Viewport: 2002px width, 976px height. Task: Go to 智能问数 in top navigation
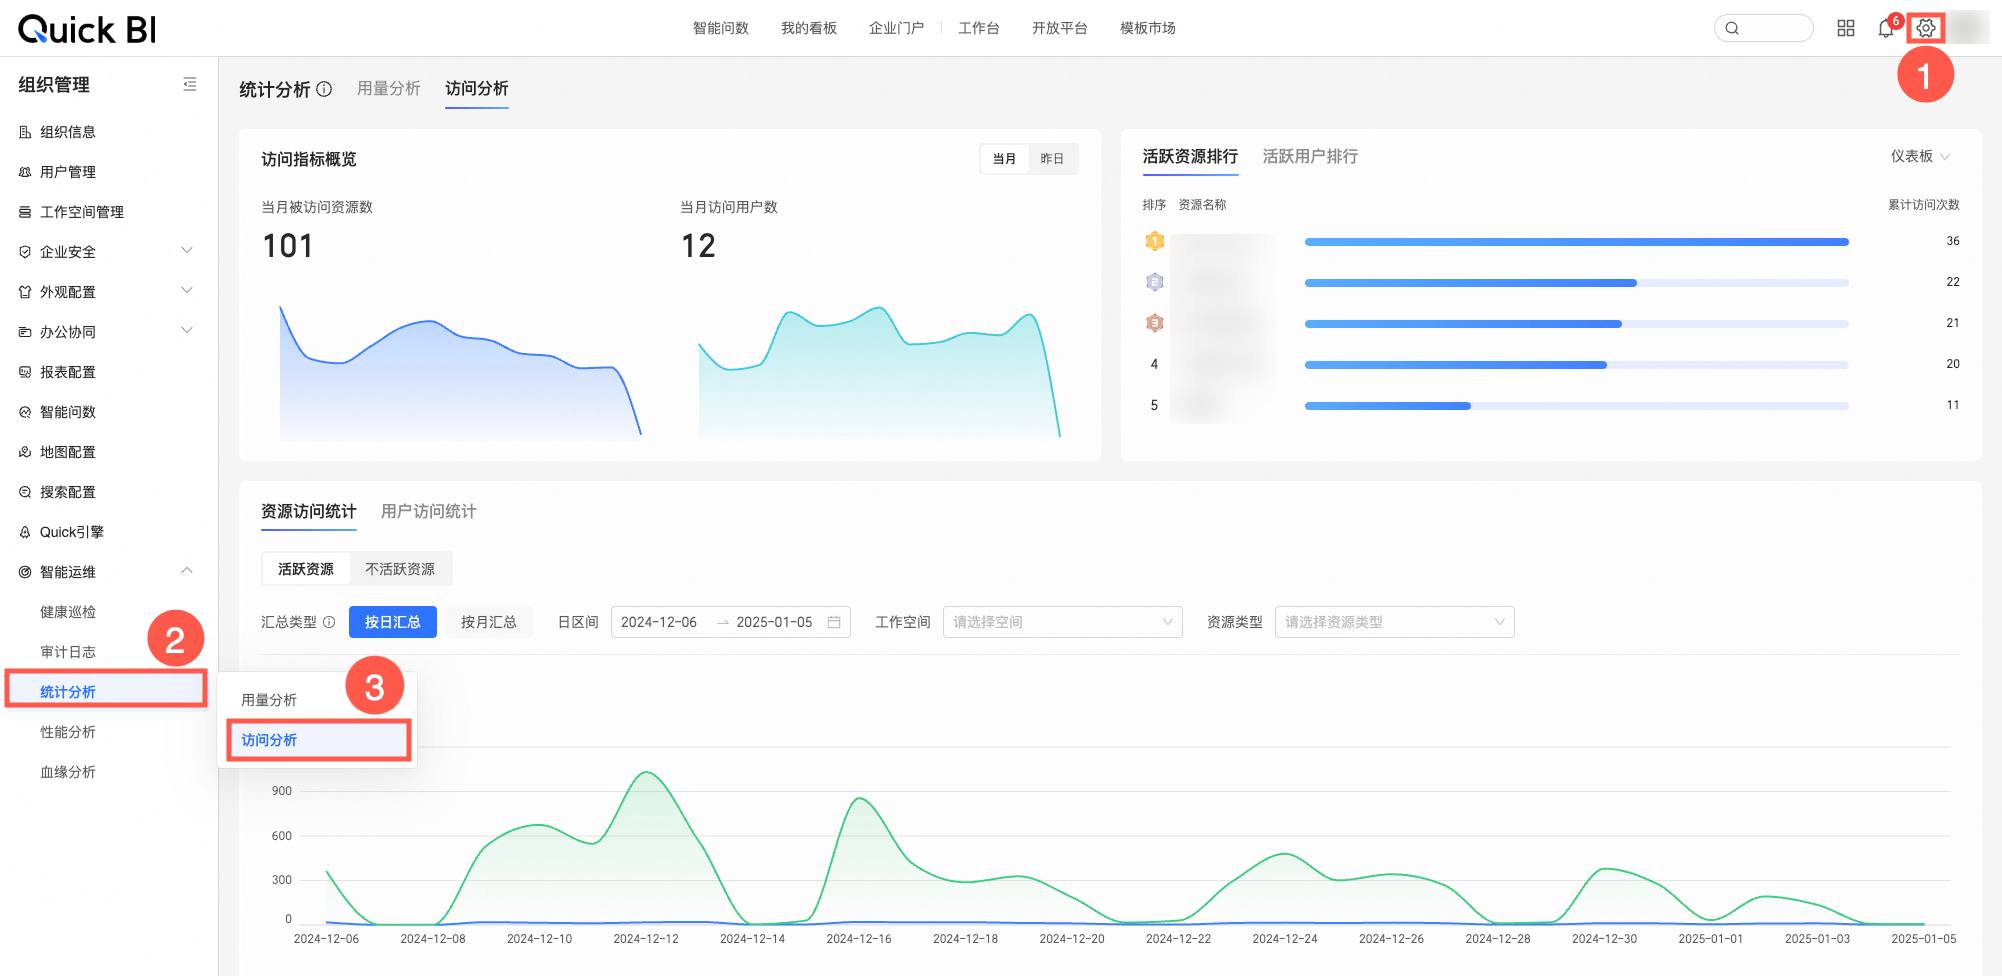[x=721, y=28]
